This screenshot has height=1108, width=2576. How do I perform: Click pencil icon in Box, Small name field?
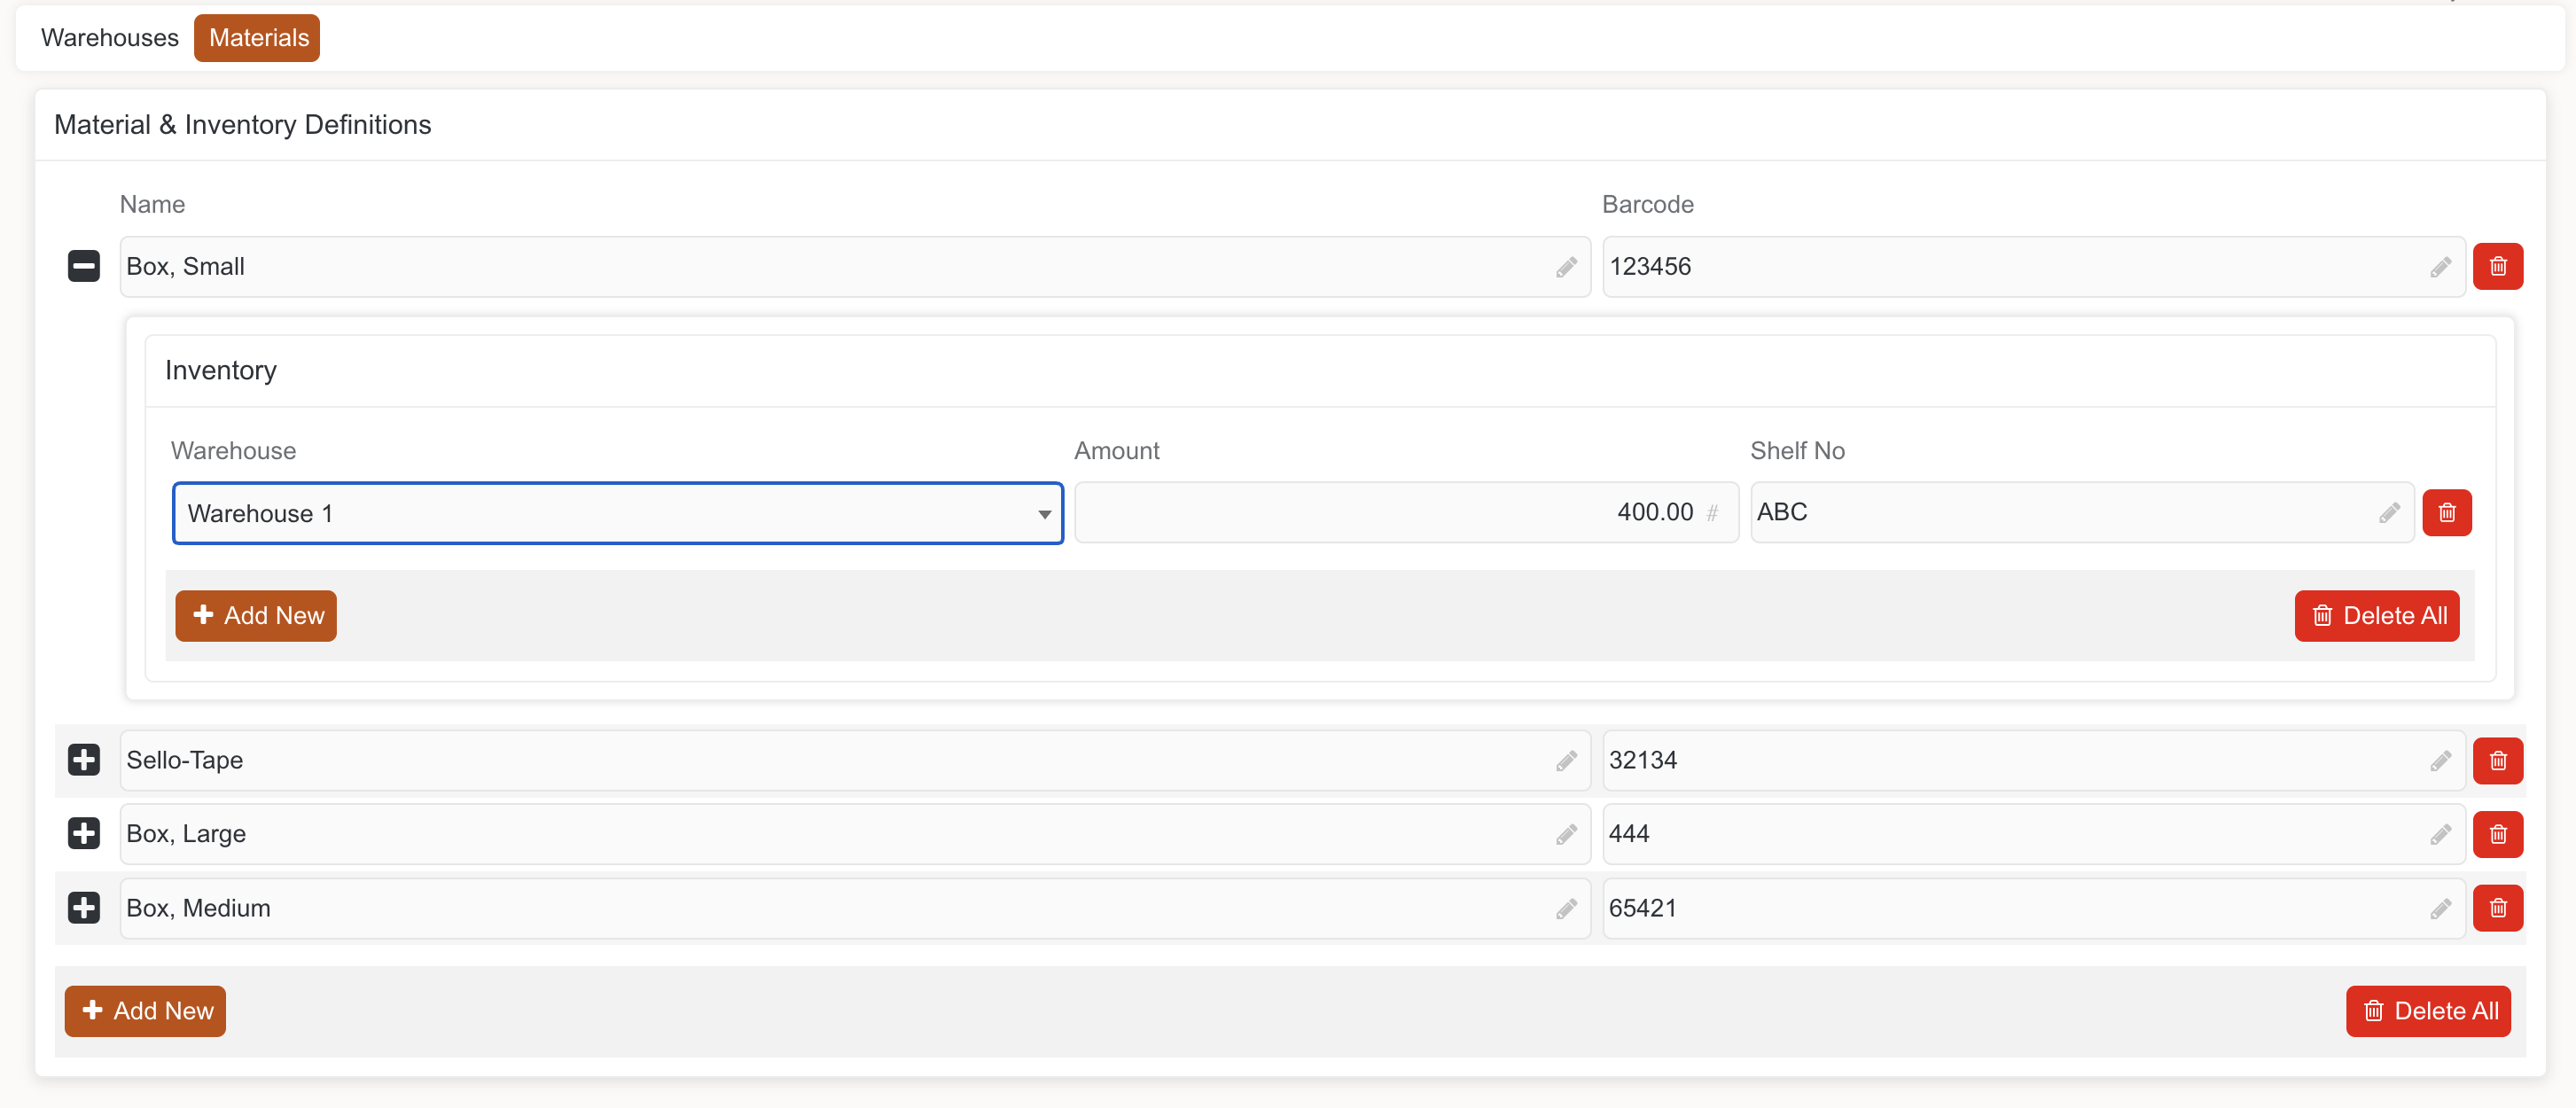coord(1566,267)
